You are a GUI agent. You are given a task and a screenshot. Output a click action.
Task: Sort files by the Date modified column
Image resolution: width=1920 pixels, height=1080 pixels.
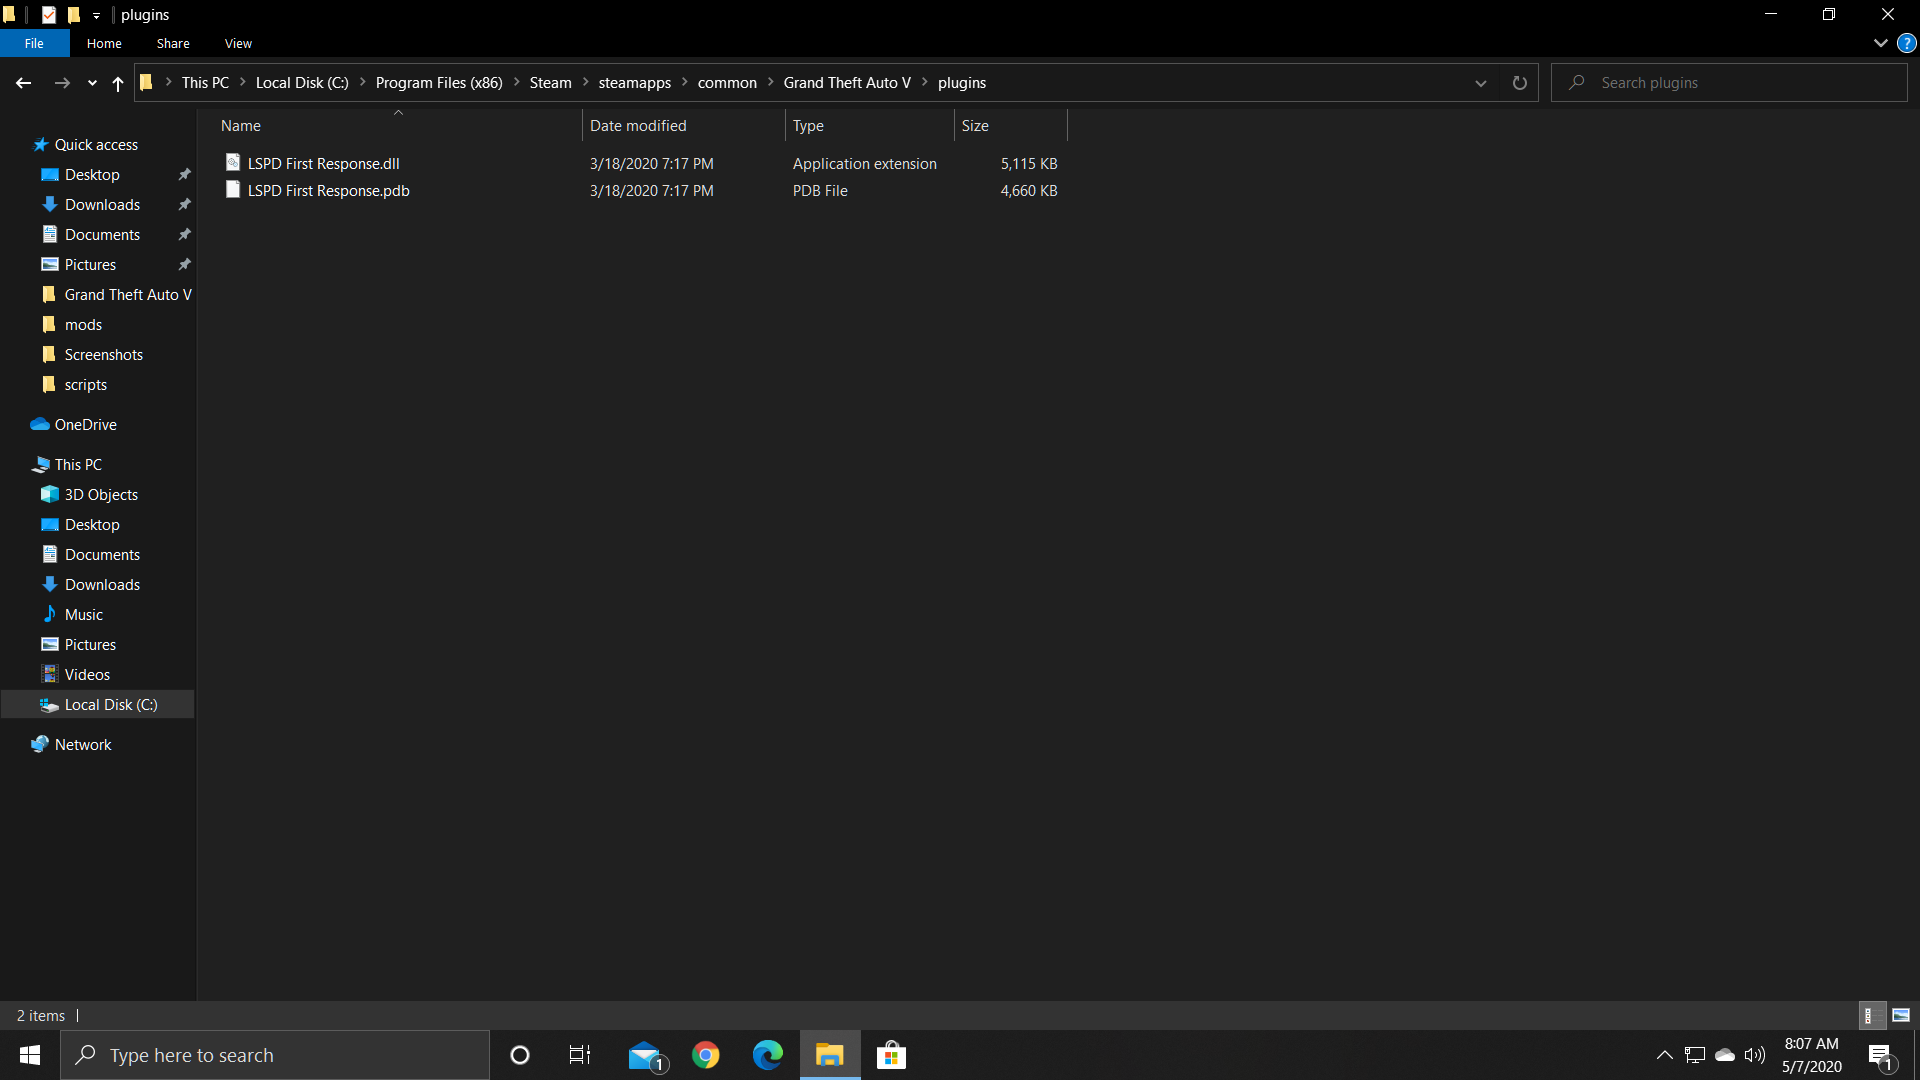(638, 125)
